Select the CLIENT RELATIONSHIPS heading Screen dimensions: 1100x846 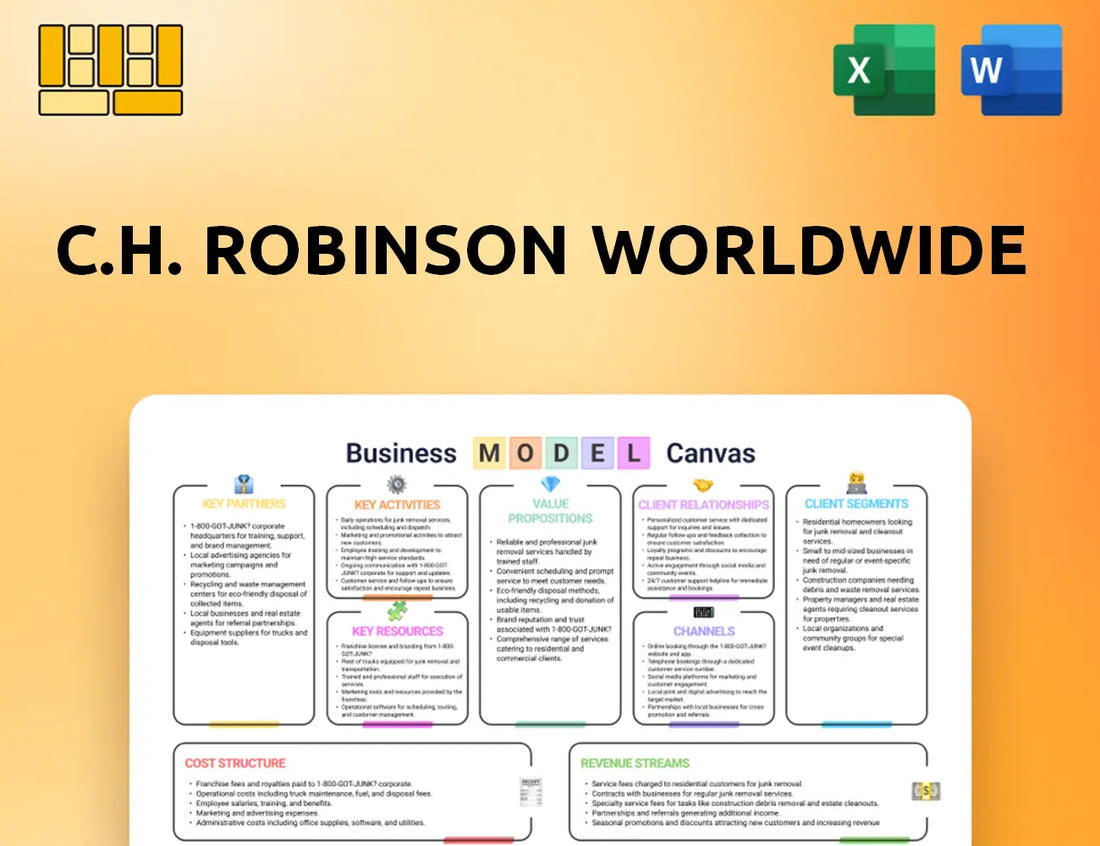704,505
